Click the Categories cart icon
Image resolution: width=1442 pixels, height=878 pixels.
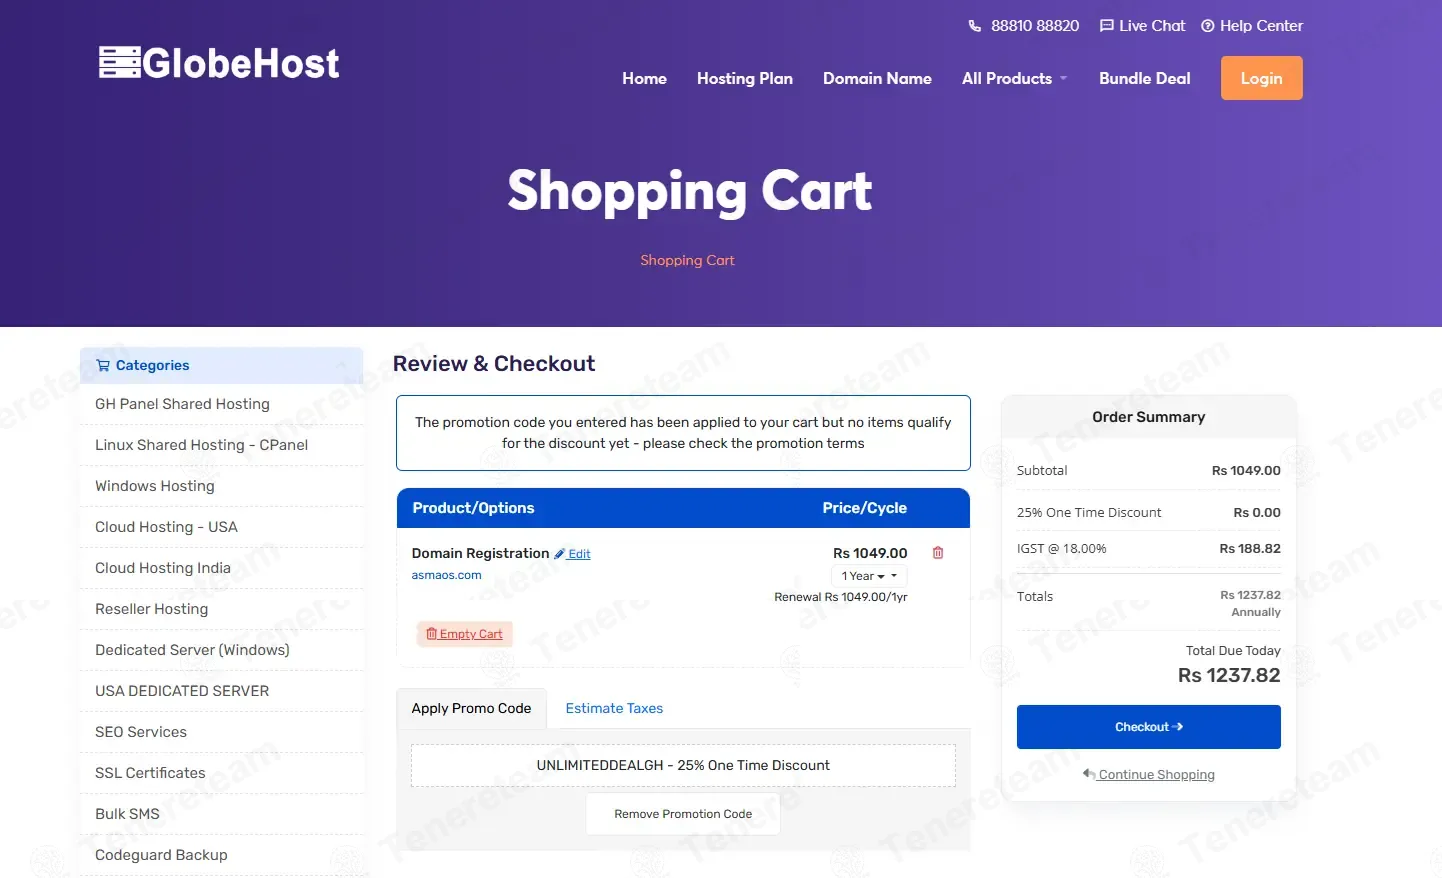pyautogui.click(x=103, y=365)
